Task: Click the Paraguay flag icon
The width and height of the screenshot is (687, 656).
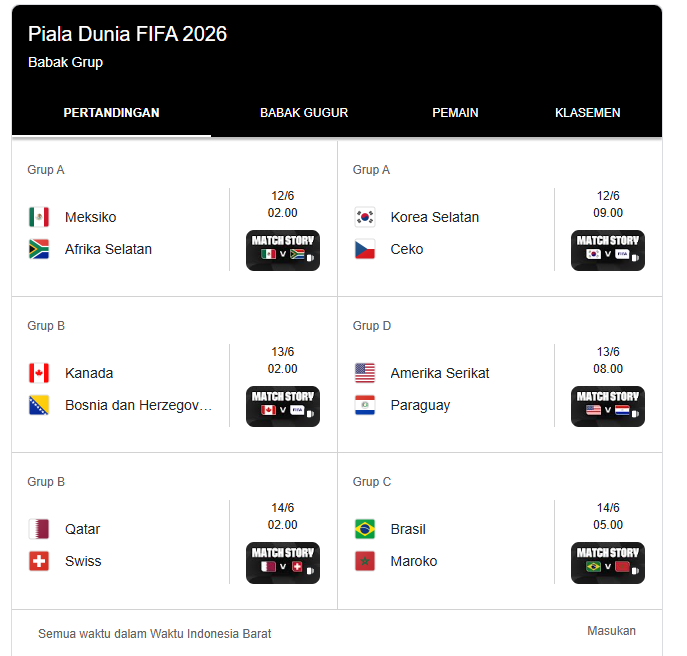Action: (365, 405)
